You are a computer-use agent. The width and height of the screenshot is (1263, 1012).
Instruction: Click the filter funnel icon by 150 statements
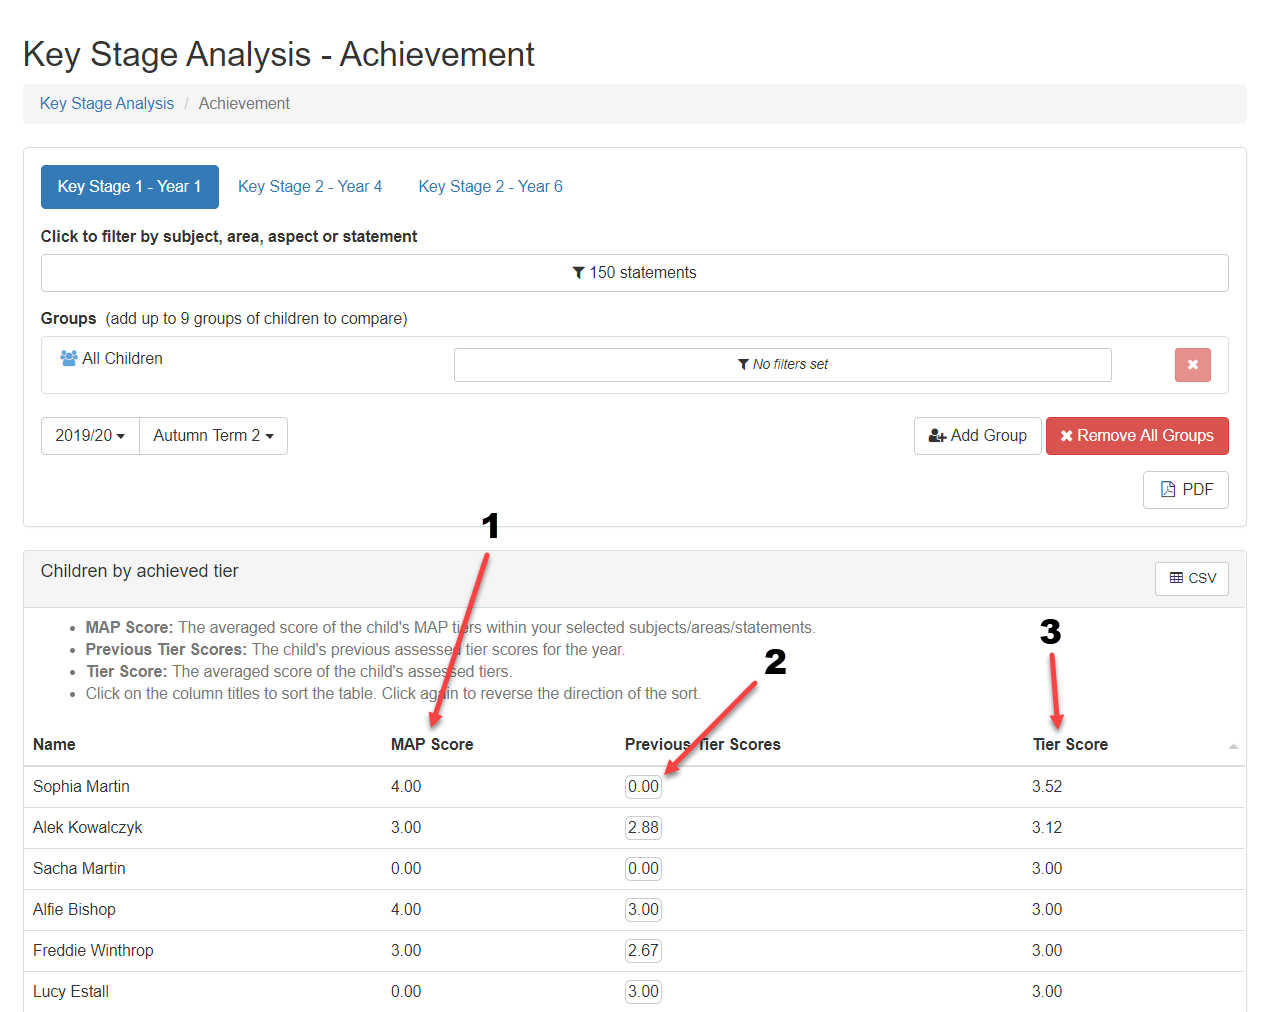pos(578,273)
